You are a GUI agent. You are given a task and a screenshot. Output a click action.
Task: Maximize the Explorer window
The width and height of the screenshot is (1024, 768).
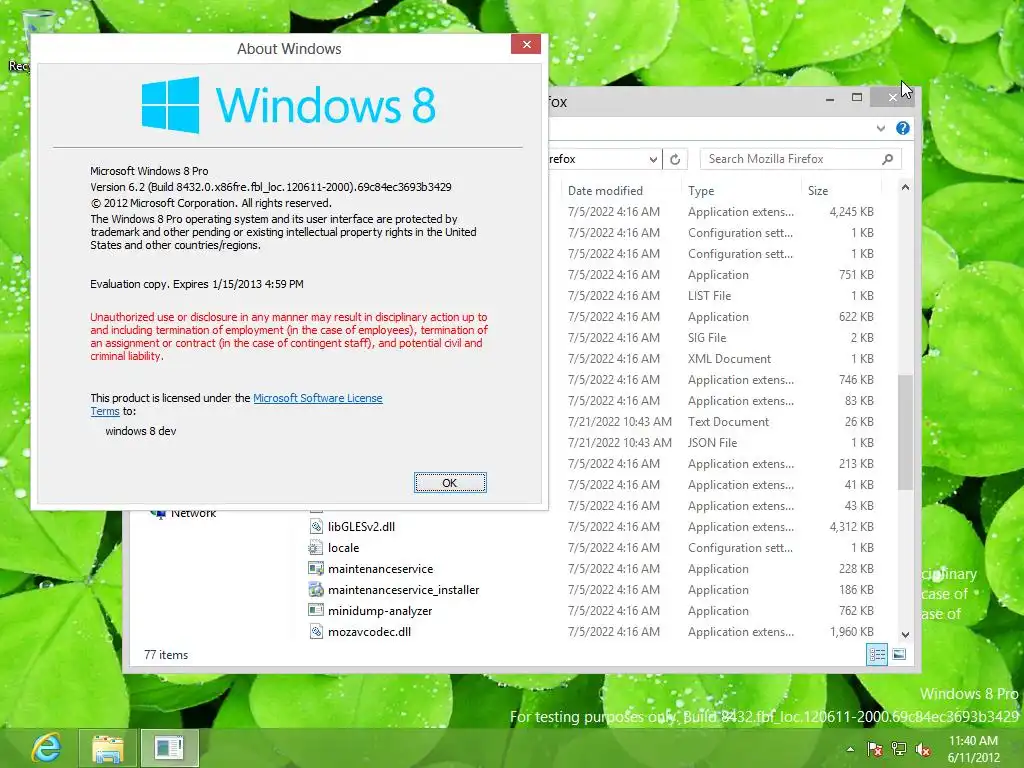tap(857, 97)
